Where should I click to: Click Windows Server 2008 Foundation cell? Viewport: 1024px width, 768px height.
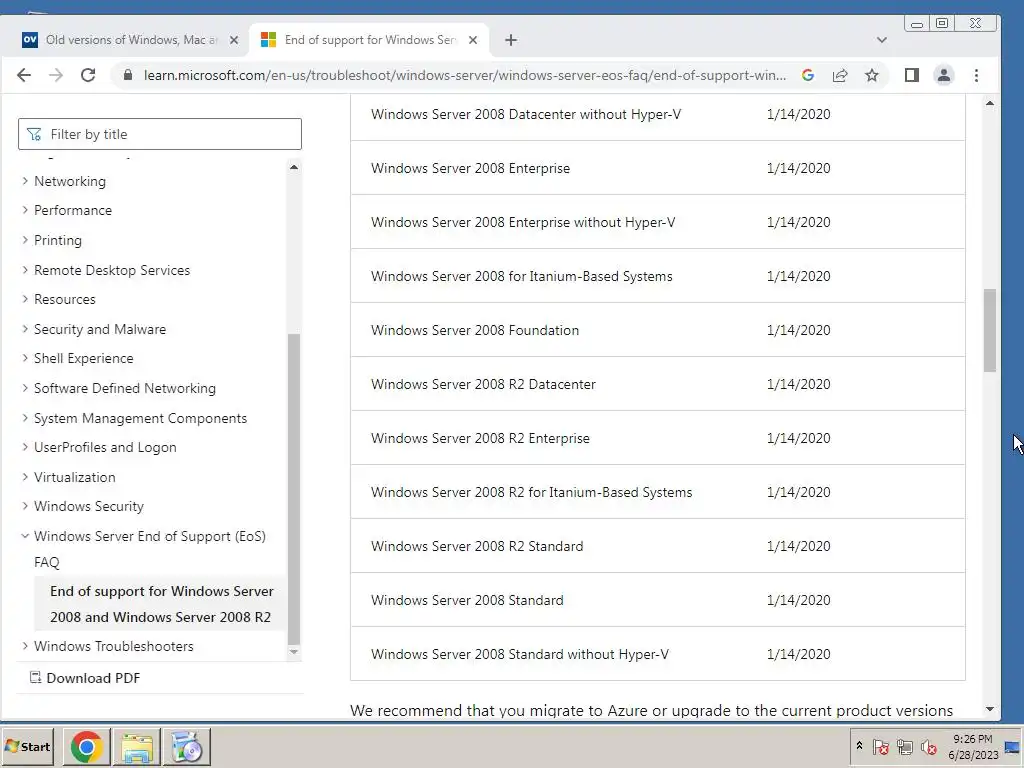pyautogui.click(x=475, y=330)
